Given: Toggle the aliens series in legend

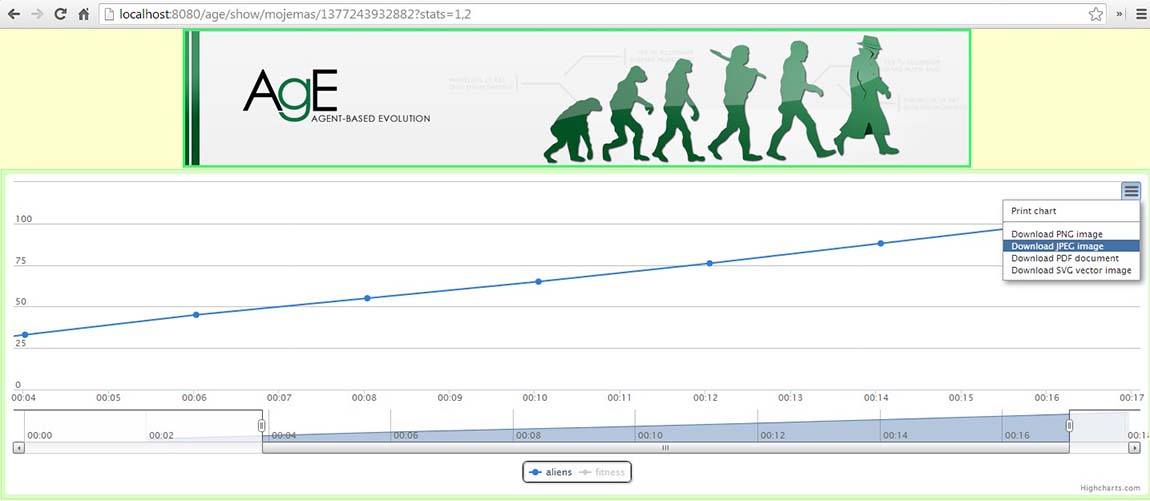Looking at the screenshot, I should tap(551, 472).
